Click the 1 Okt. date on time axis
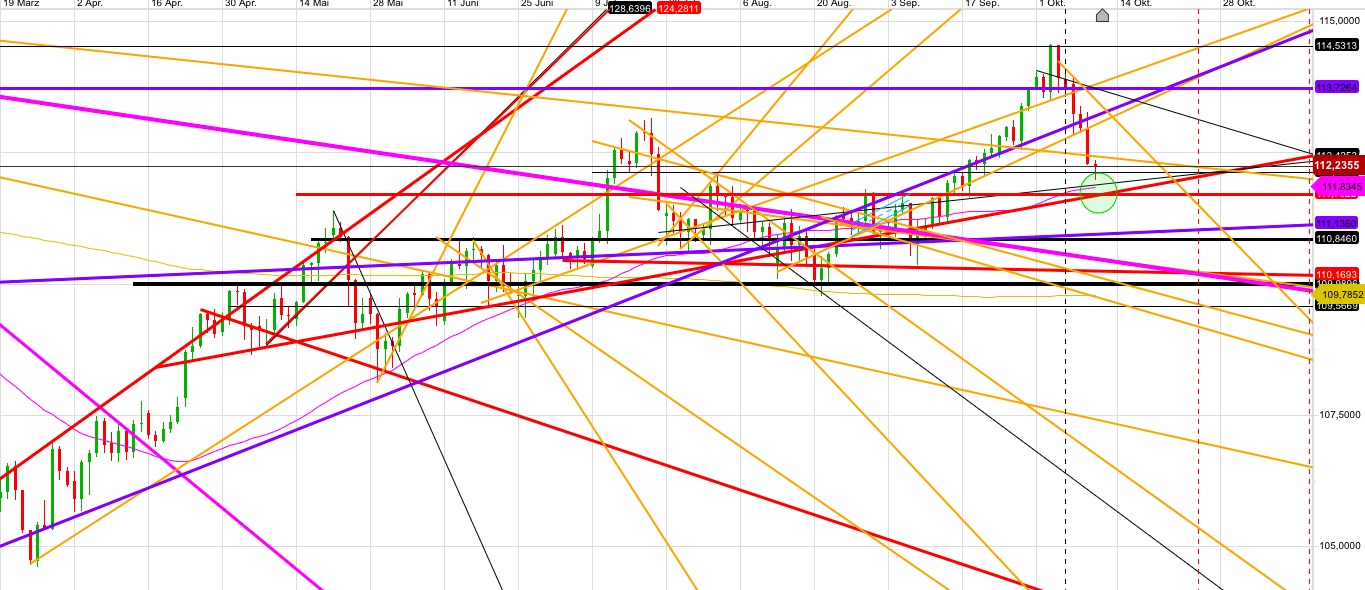 click(x=1053, y=4)
